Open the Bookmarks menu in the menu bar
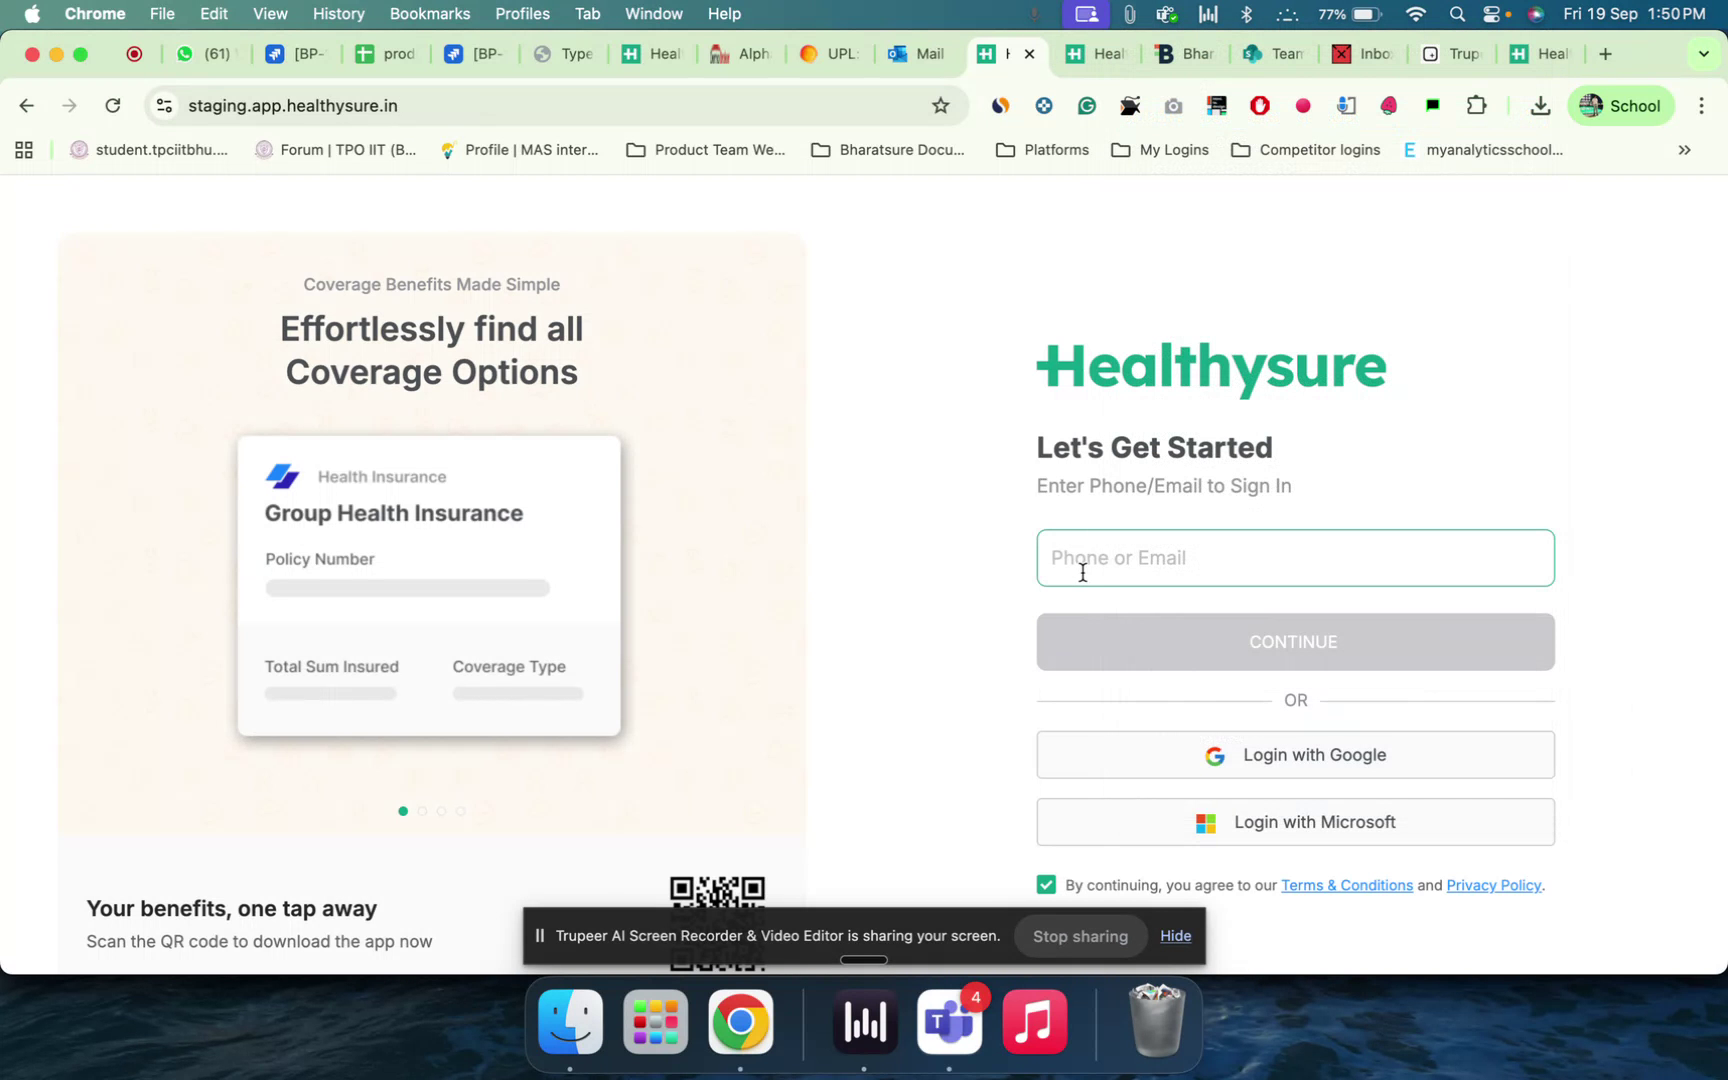The image size is (1728, 1080). (429, 14)
